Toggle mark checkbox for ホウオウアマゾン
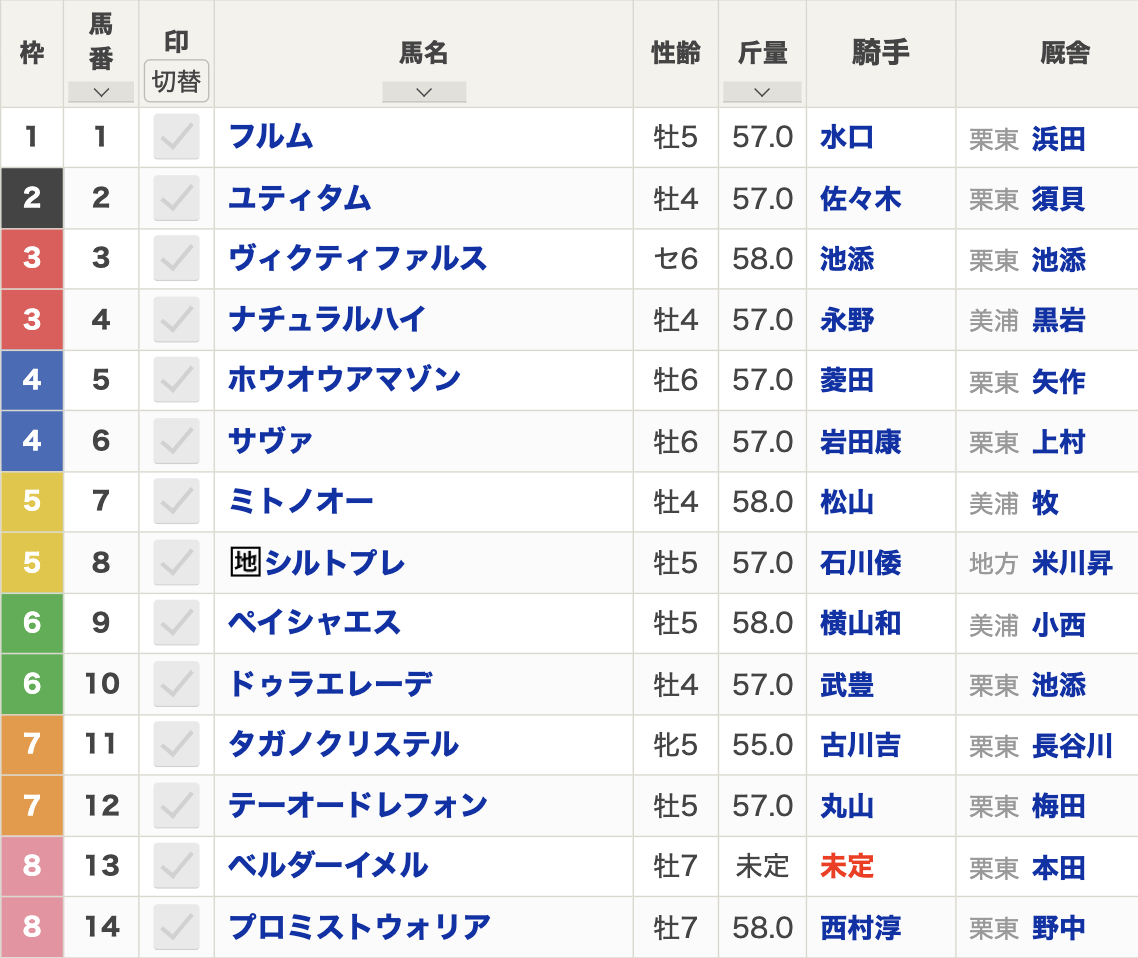This screenshot has height=958, width=1138. coord(176,380)
